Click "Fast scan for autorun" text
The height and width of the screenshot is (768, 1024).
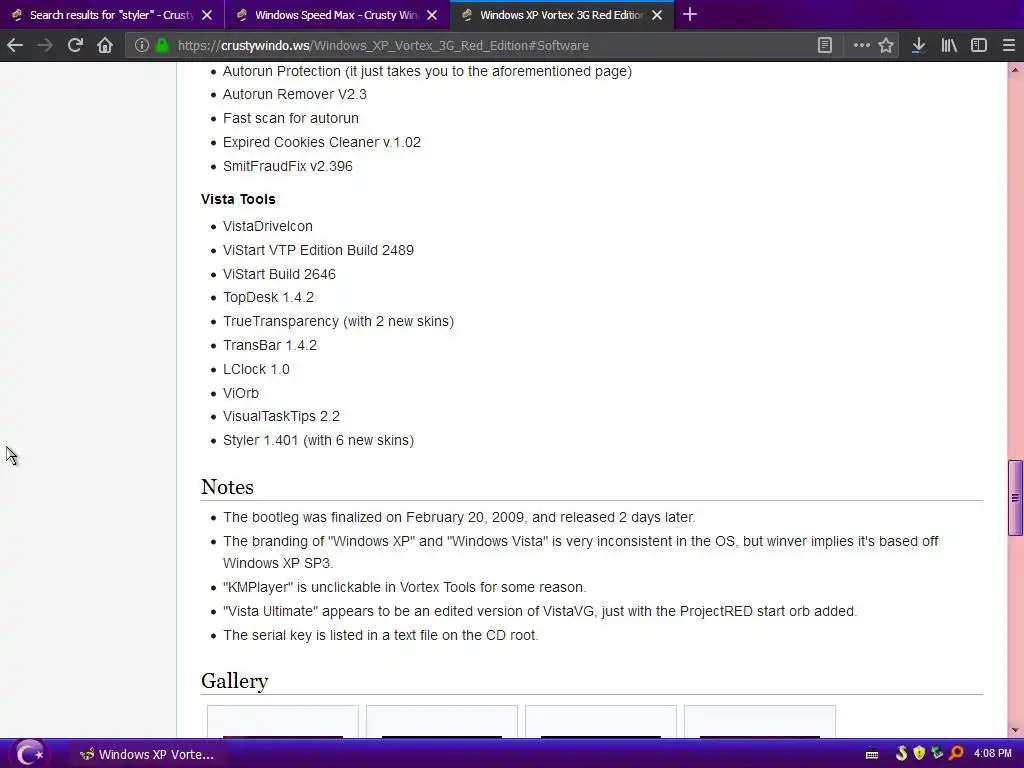click(x=291, y=118)
